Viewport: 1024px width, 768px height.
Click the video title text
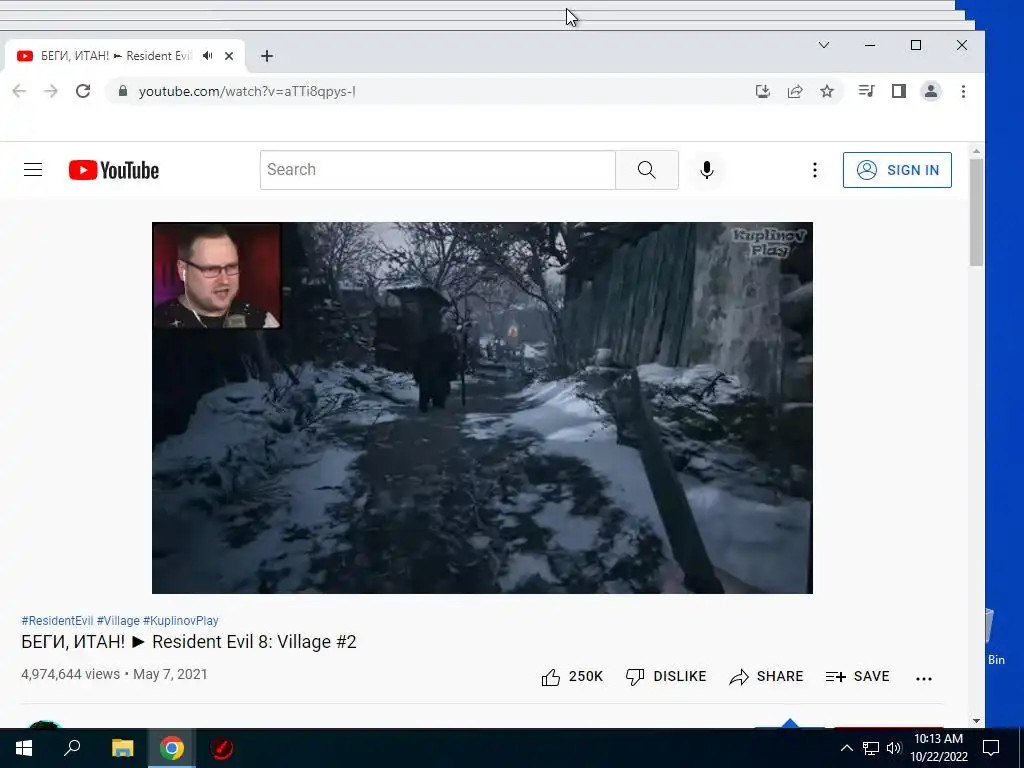(189, 642)
